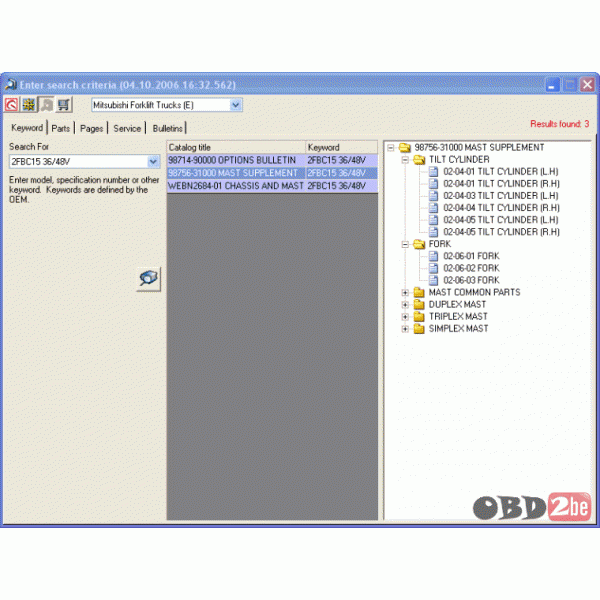Open 02-04-04 TILT CYLINDER (R.H) tree item
600x600 pixels.
click(x=501, y=208)
